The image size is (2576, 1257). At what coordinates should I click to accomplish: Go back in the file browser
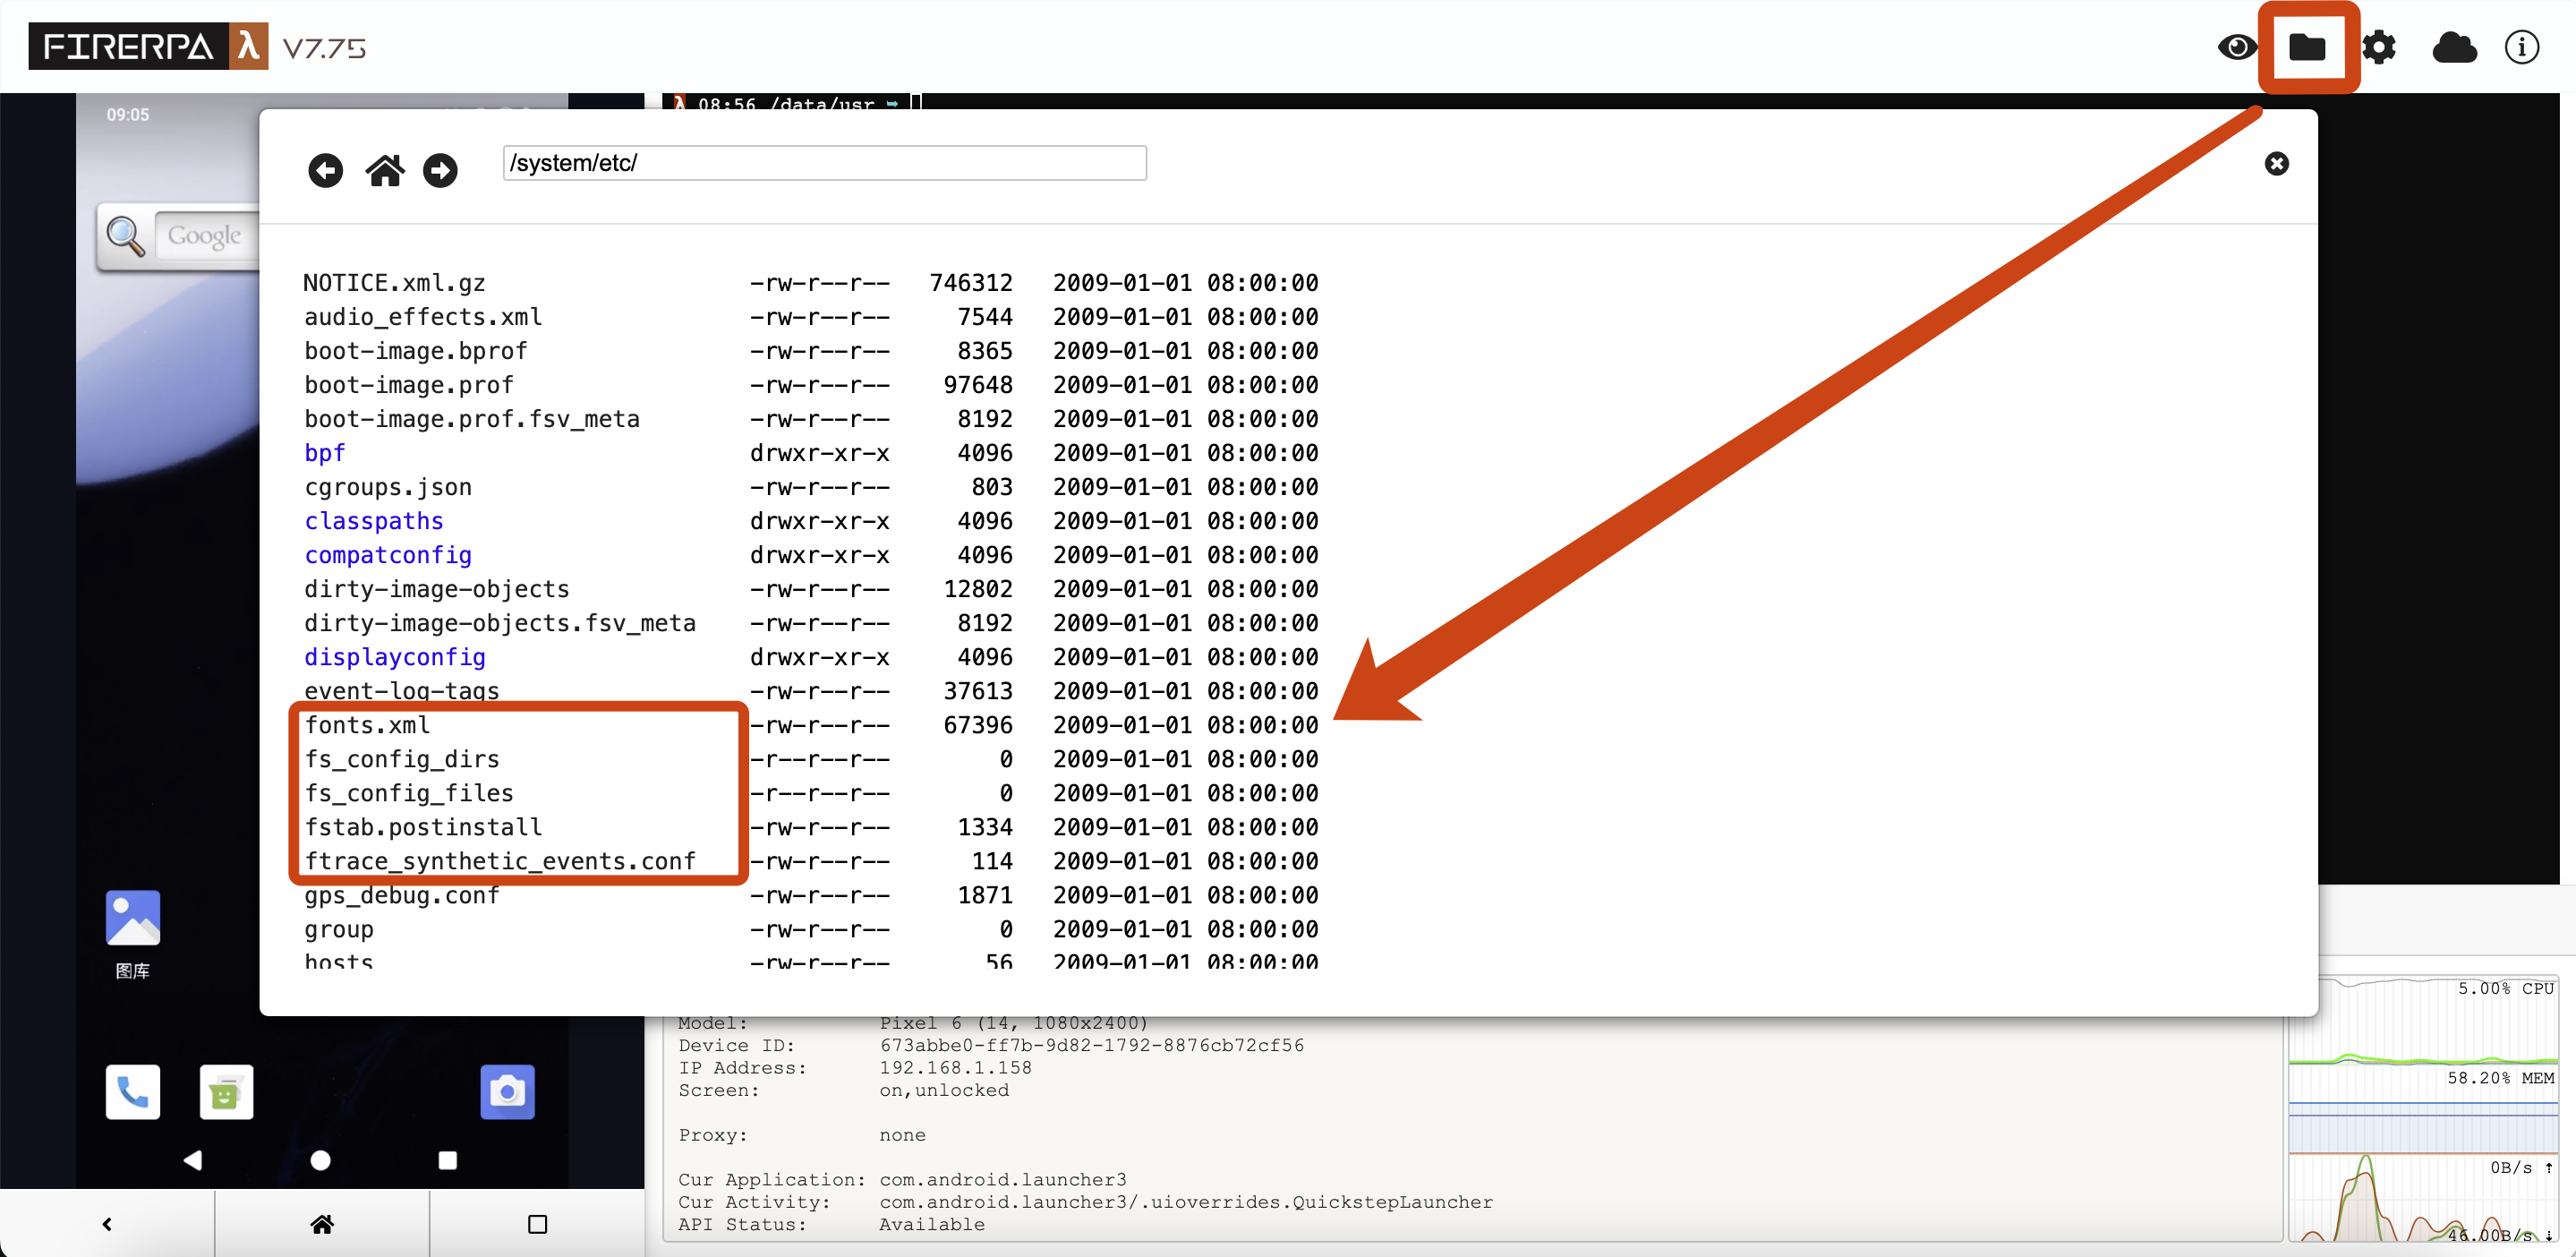pos(325,170)
